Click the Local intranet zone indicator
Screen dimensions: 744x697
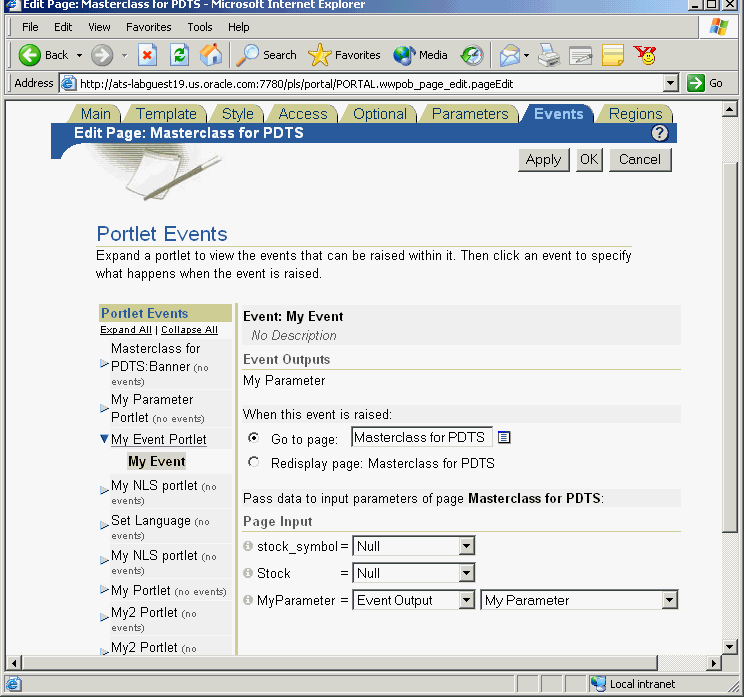633,684
